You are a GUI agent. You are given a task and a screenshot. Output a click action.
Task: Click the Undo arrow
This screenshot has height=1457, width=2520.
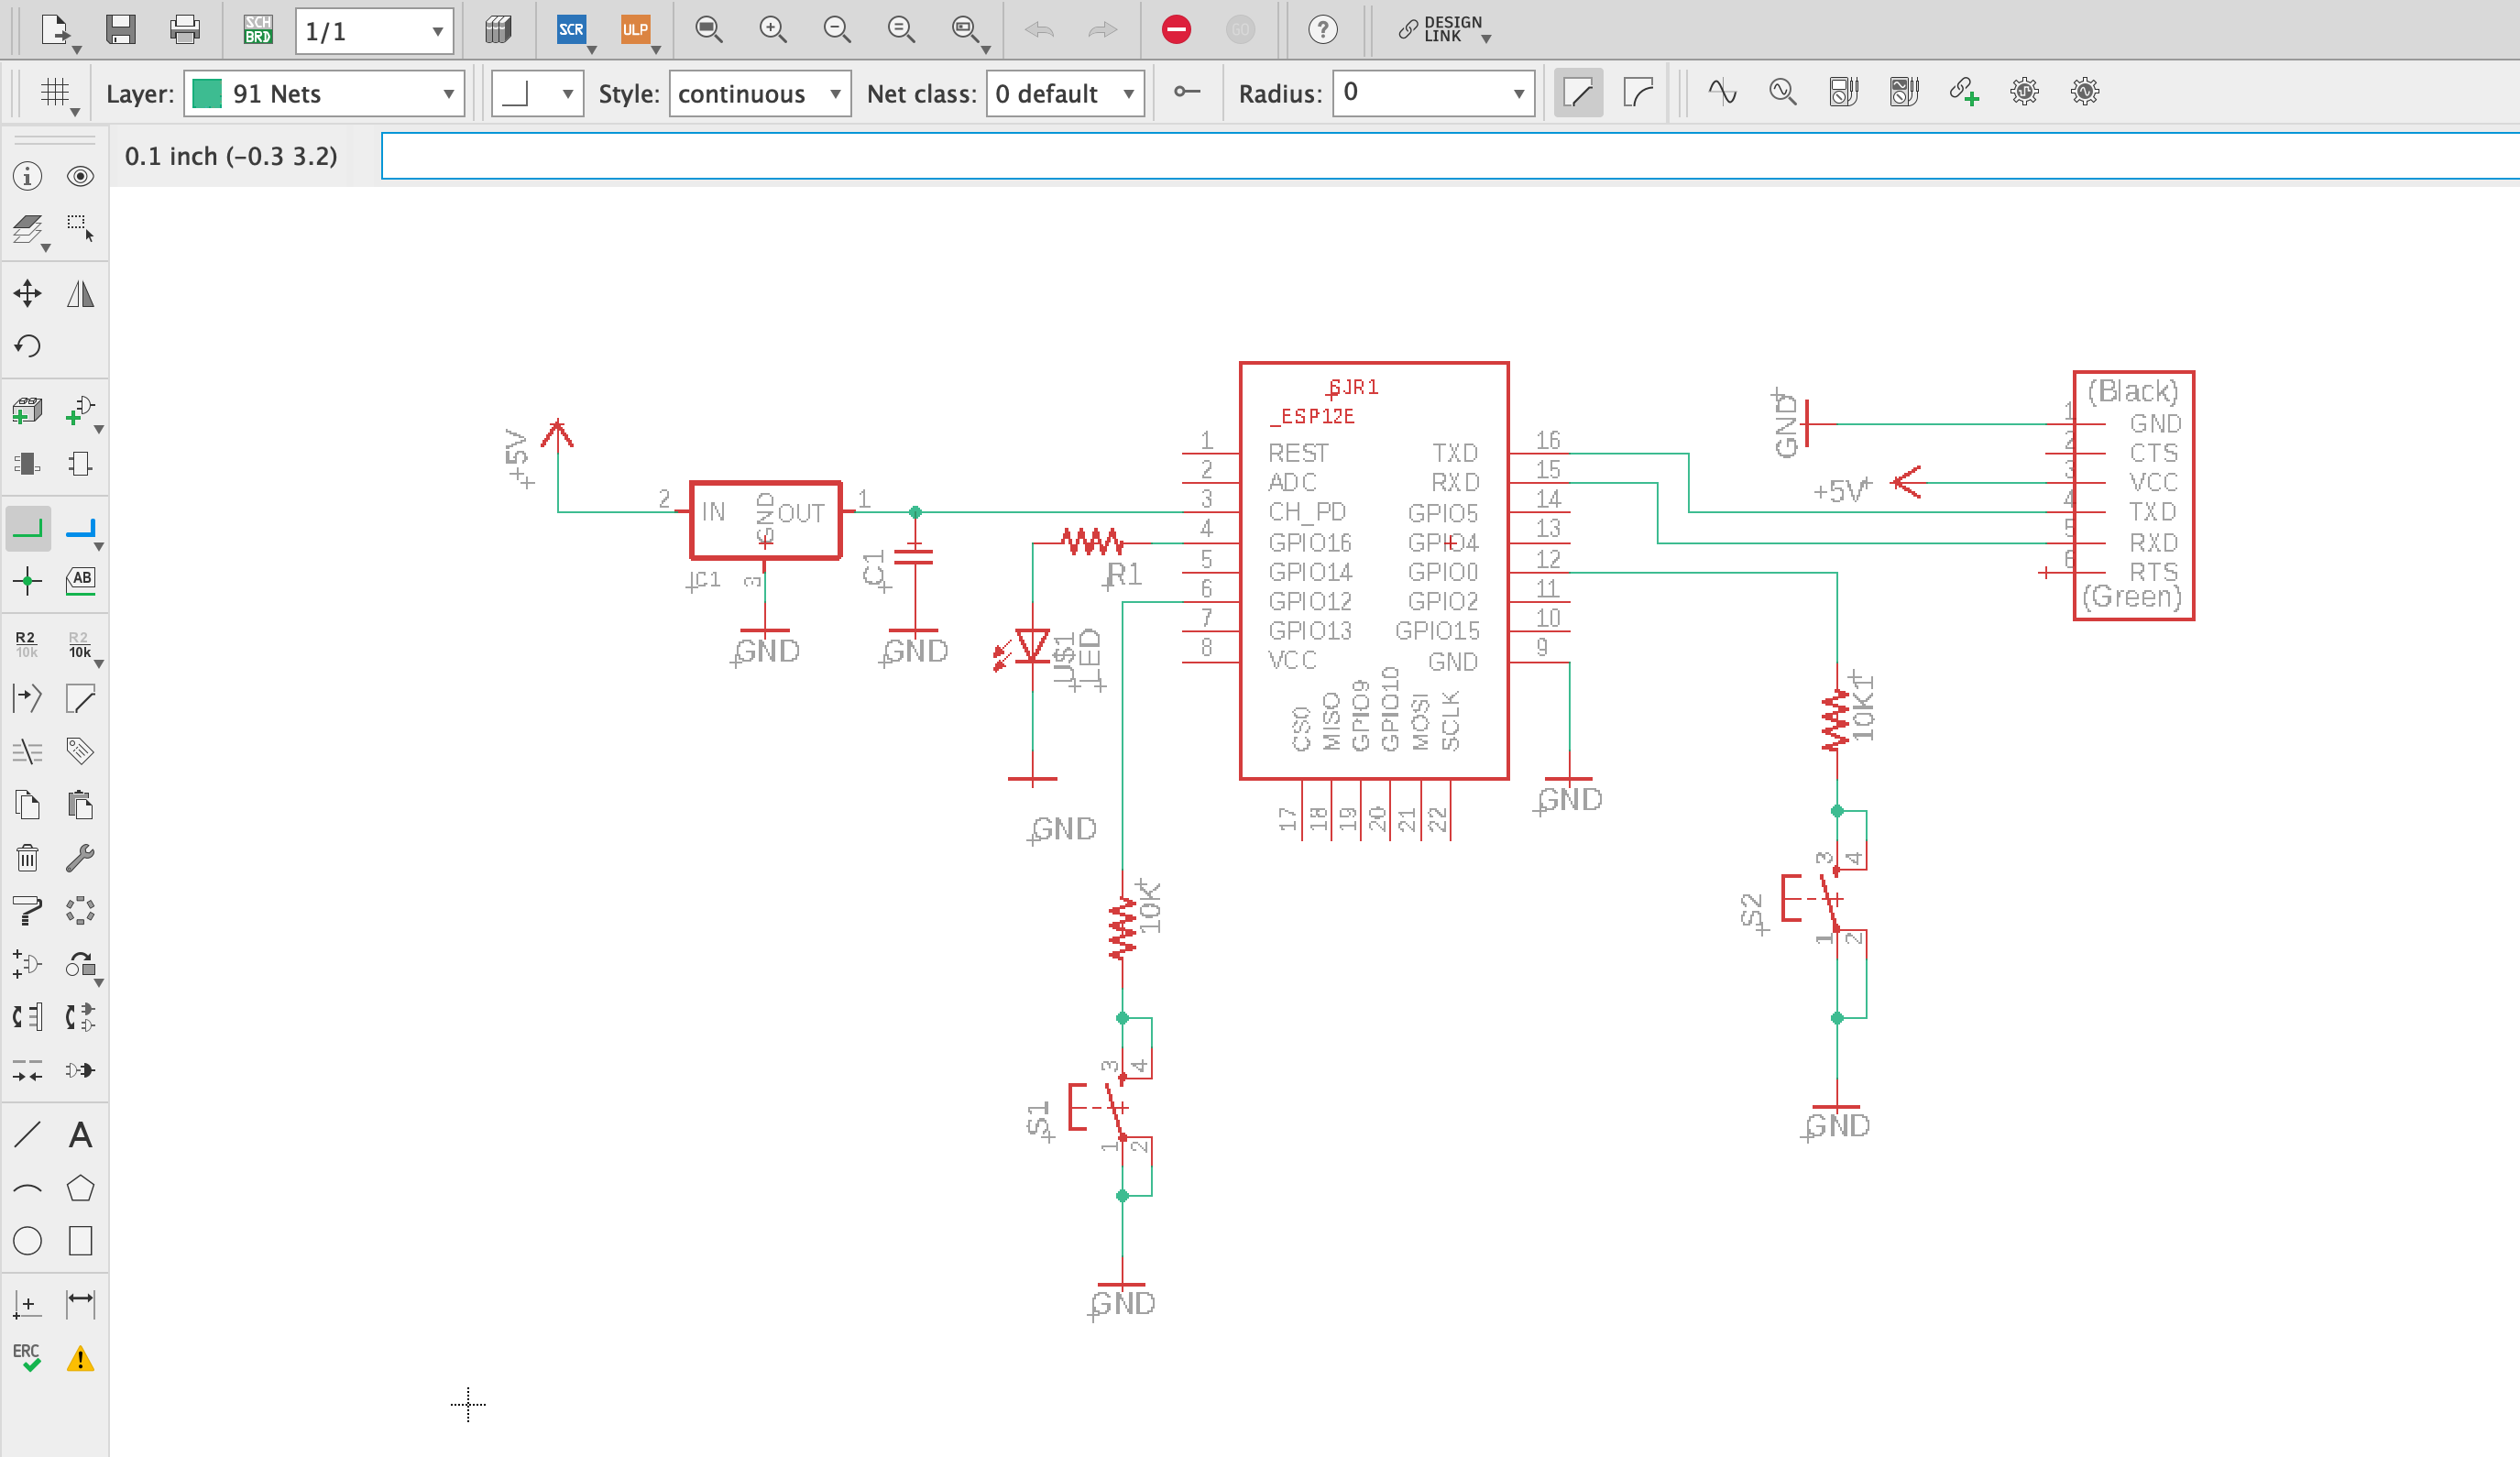tap(1039, 30)
